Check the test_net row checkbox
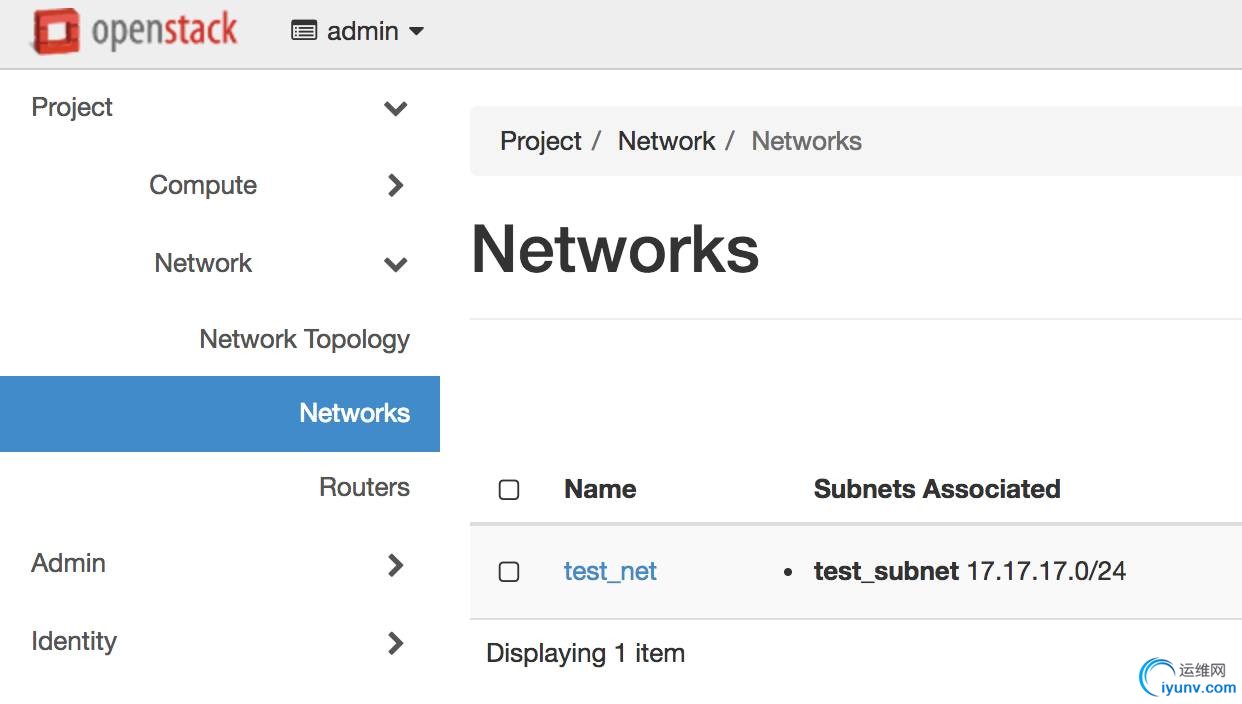Viewport: 1242px width, 704px height. pyautogui.click(x=509, y=572)
